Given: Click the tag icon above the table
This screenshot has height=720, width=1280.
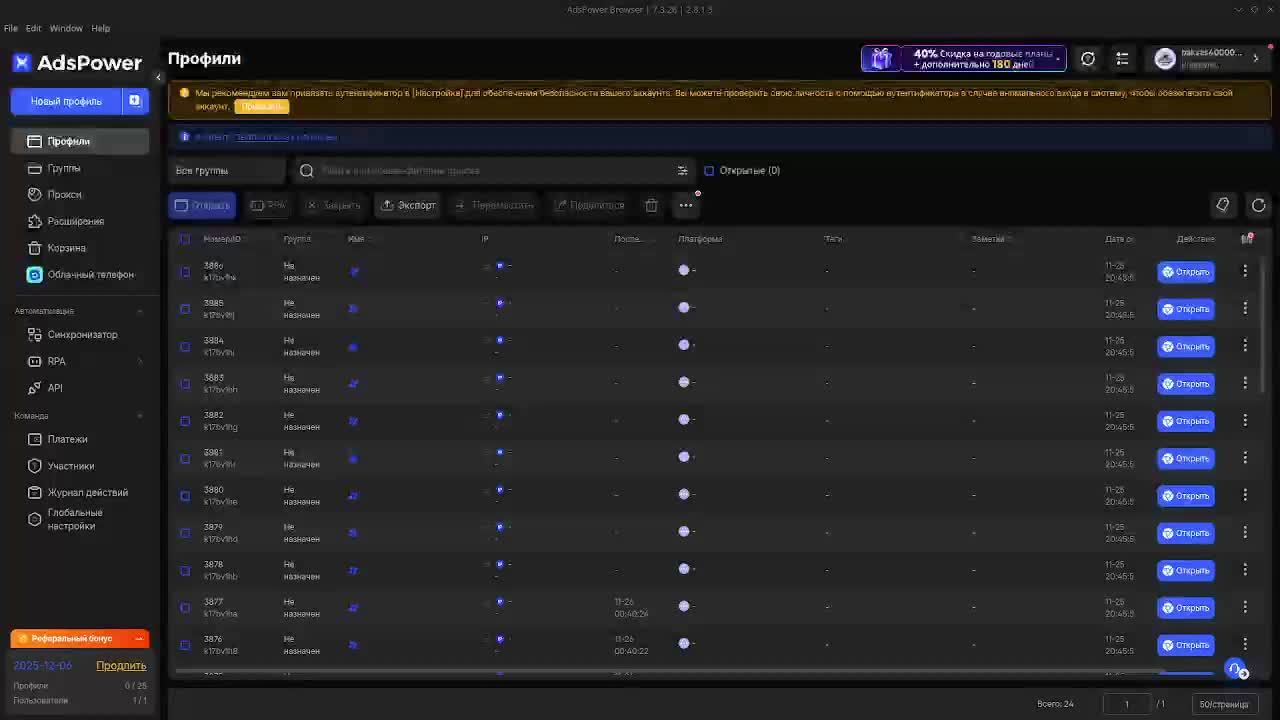Looking at the screenshot, I should [1222, 205].
